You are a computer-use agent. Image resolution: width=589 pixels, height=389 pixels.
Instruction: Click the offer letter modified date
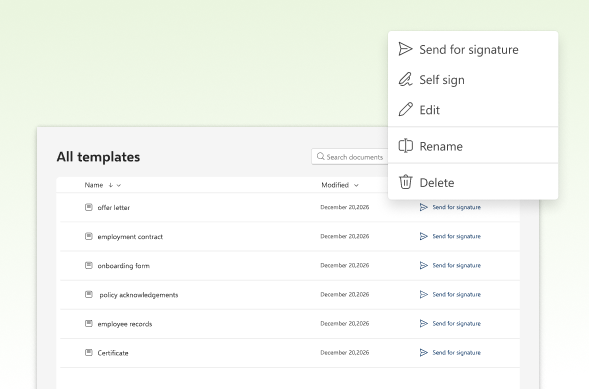tap(344, 207)
